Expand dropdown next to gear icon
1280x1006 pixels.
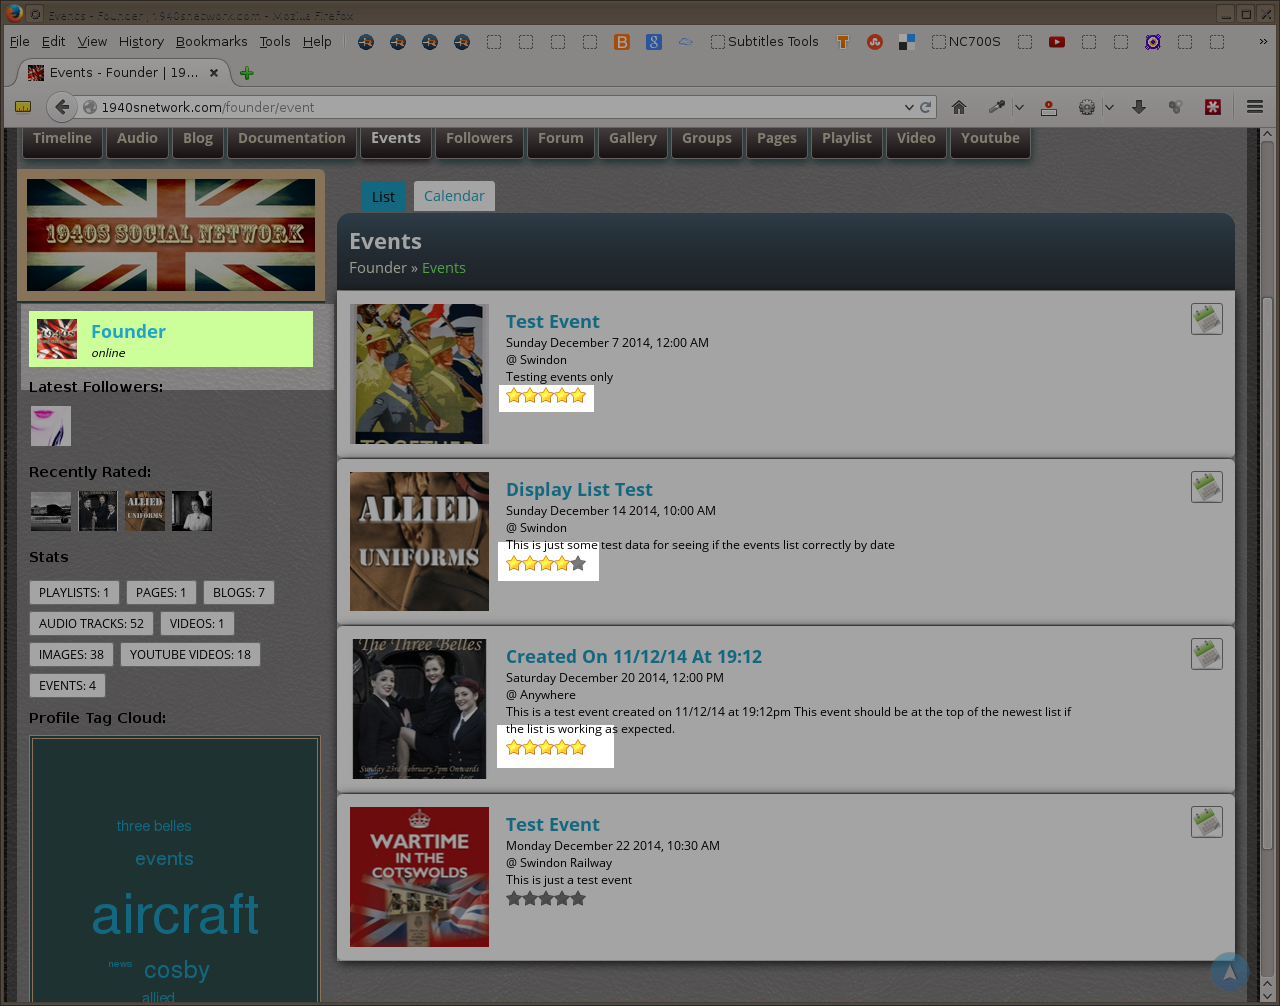[1109, 107]
